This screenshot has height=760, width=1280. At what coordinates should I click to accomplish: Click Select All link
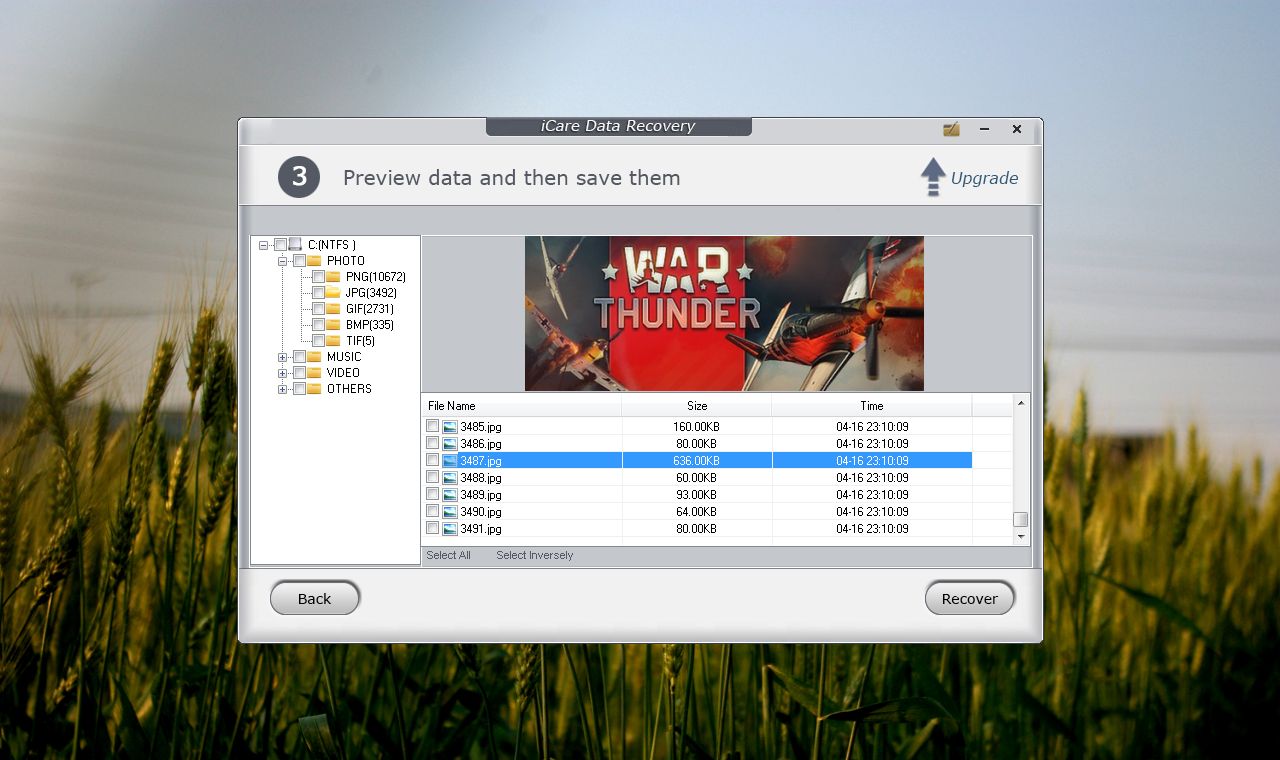click(448, 555)
